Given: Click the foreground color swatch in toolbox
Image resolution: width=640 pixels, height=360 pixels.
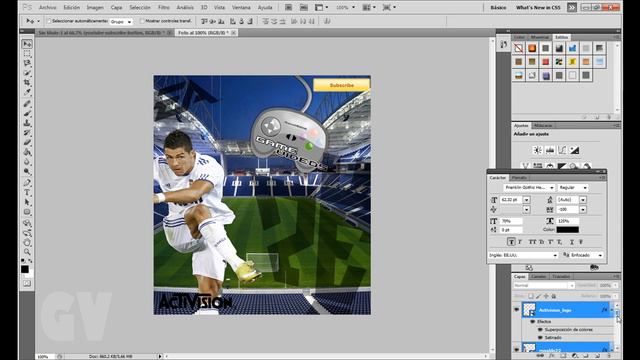Looking at the screenshot, I should coord(25,269).
